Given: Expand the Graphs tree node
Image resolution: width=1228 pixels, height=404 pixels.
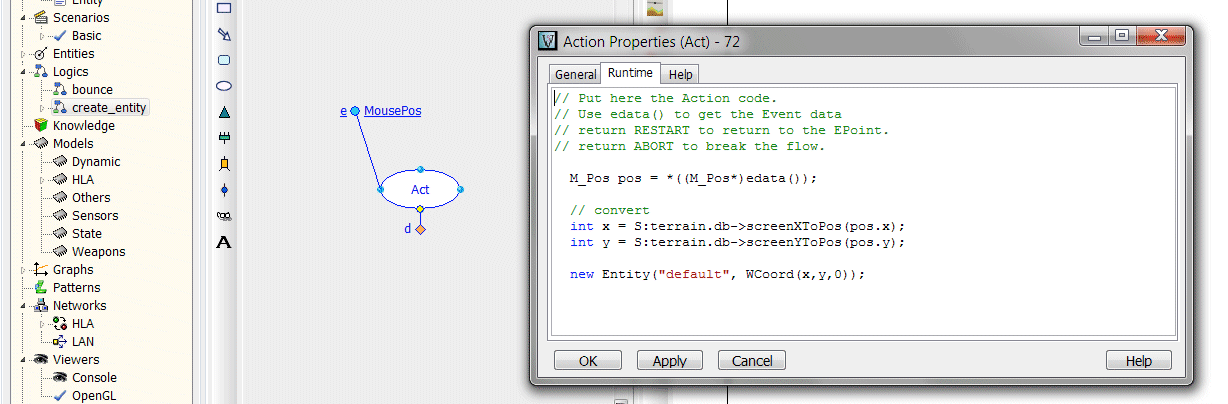Looking at the screenshot, I should pos(25,270).
